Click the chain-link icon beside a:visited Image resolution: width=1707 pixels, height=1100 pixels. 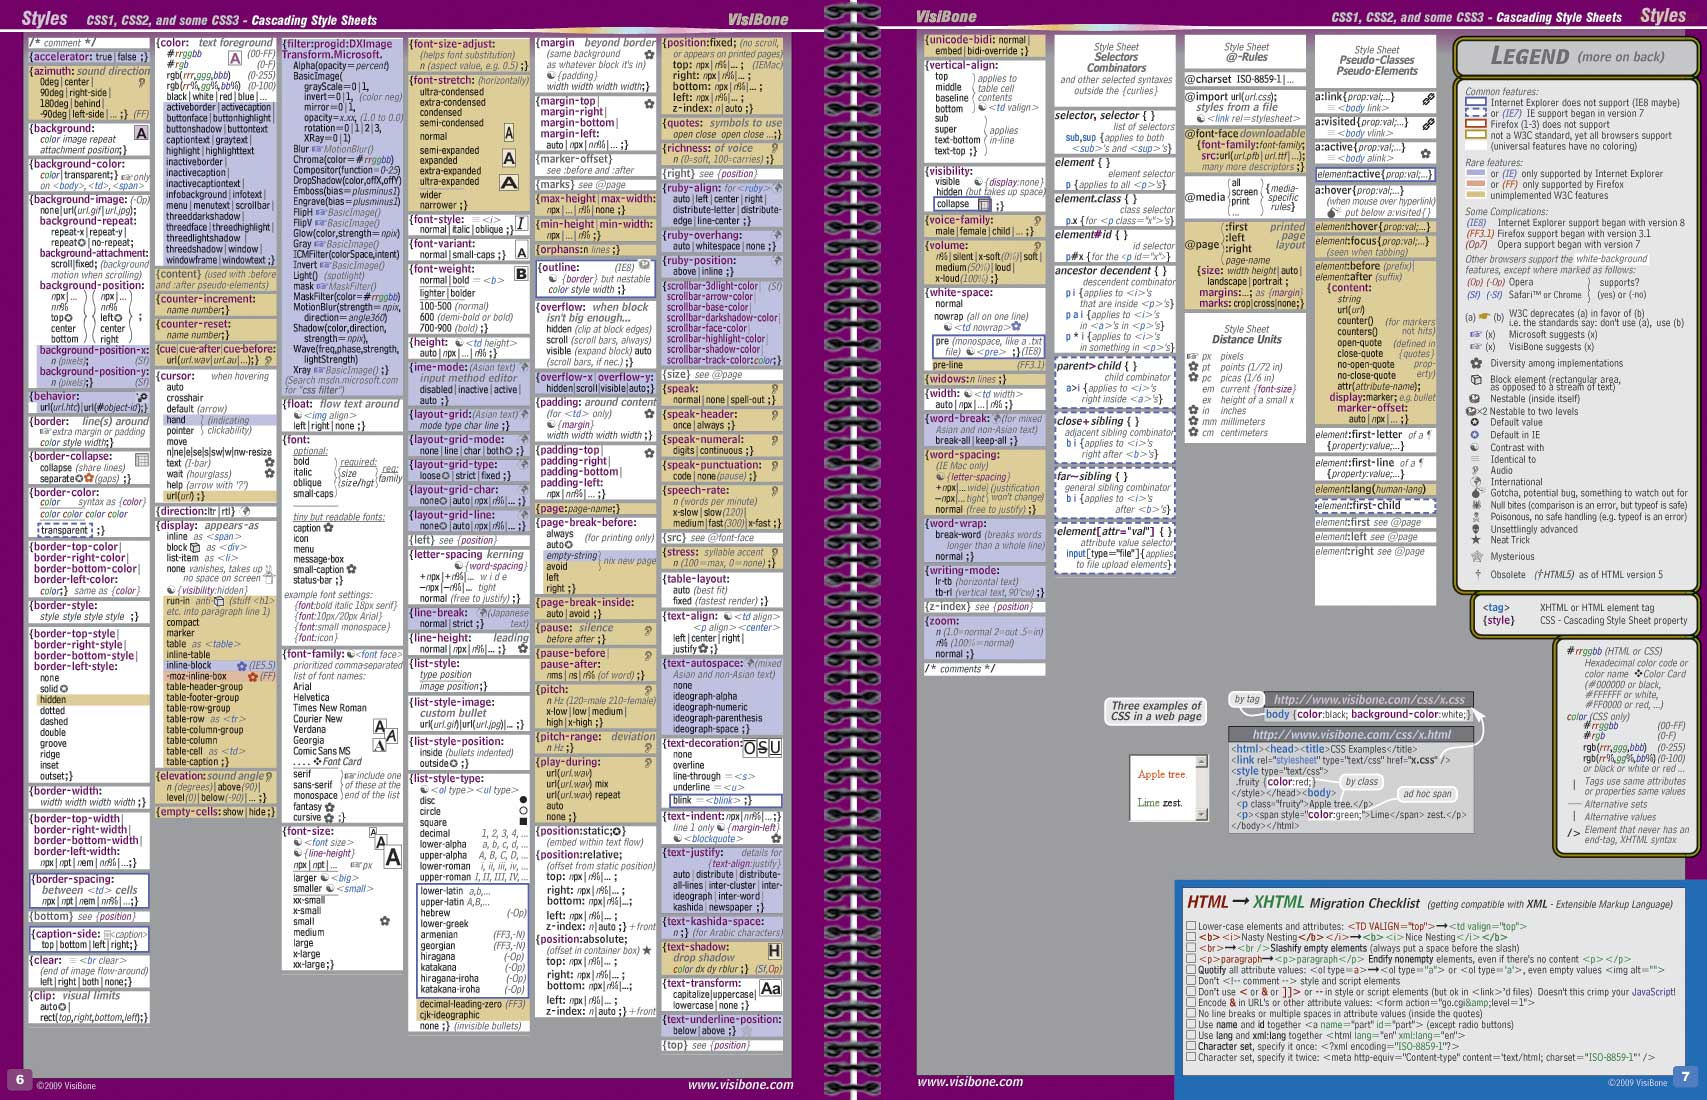click(1428, 125)
